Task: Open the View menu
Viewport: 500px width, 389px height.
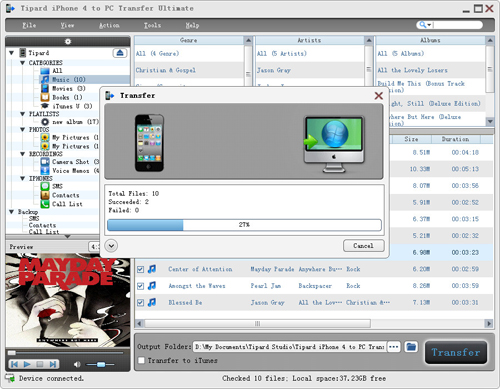Action: coord(67,25)
